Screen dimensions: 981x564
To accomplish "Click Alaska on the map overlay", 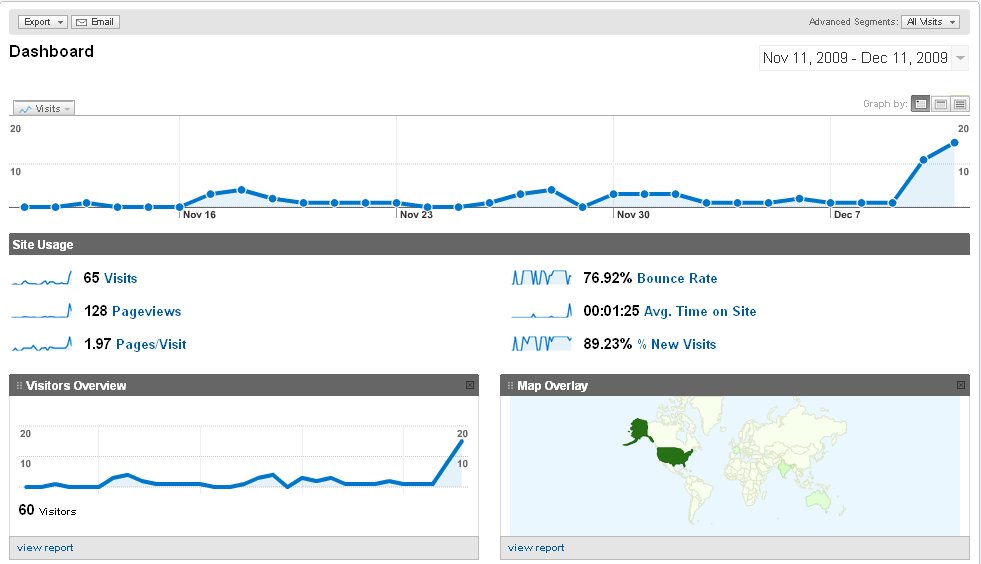I will pos(639,431).
